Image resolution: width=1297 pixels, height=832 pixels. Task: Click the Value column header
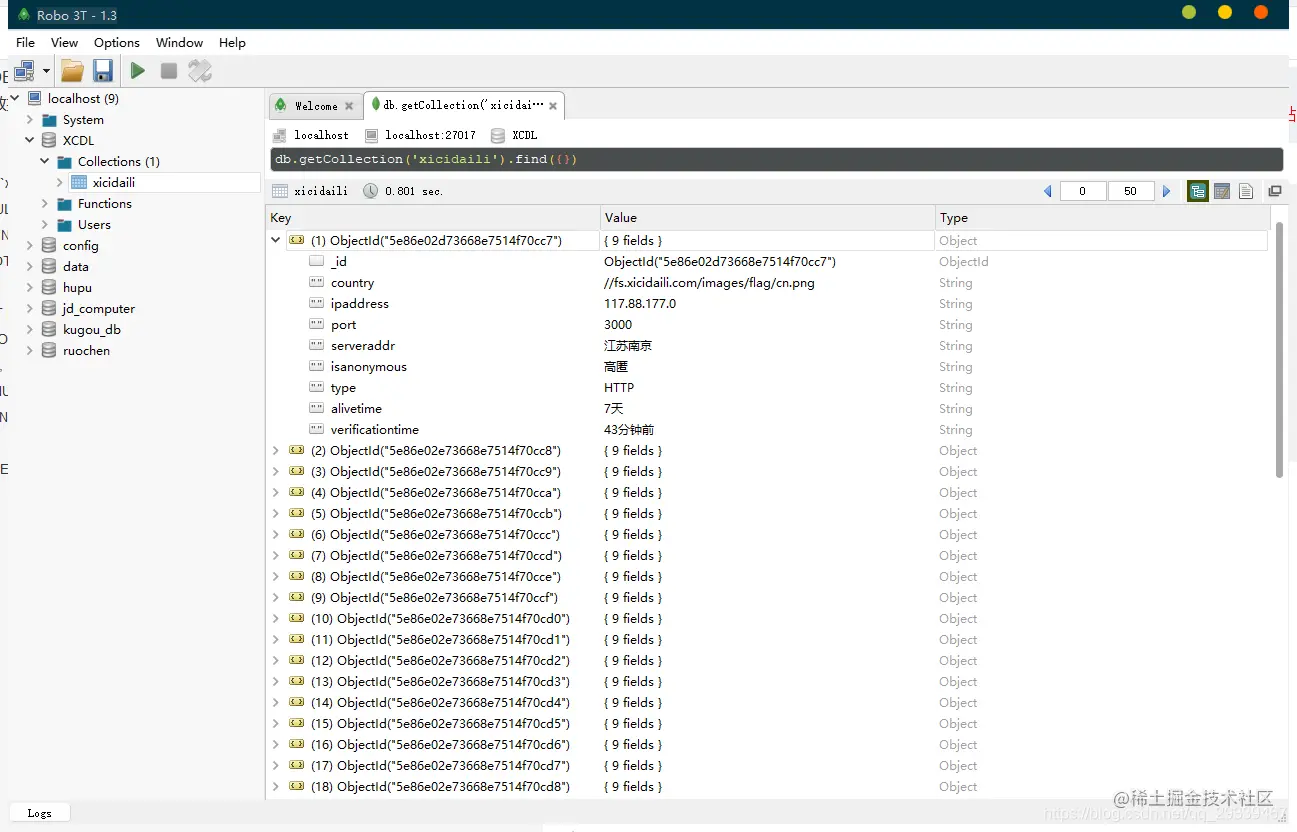coord(767,217)
